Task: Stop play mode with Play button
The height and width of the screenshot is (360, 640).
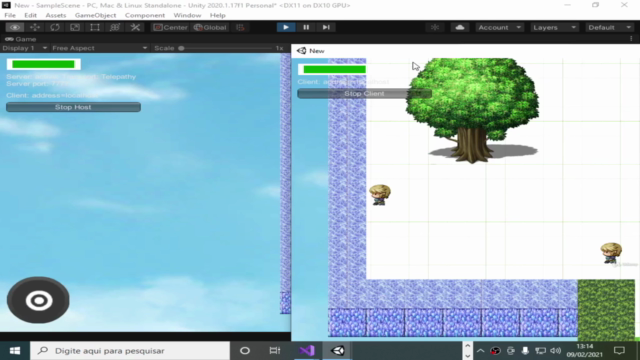Action: (x=286, y=27)
